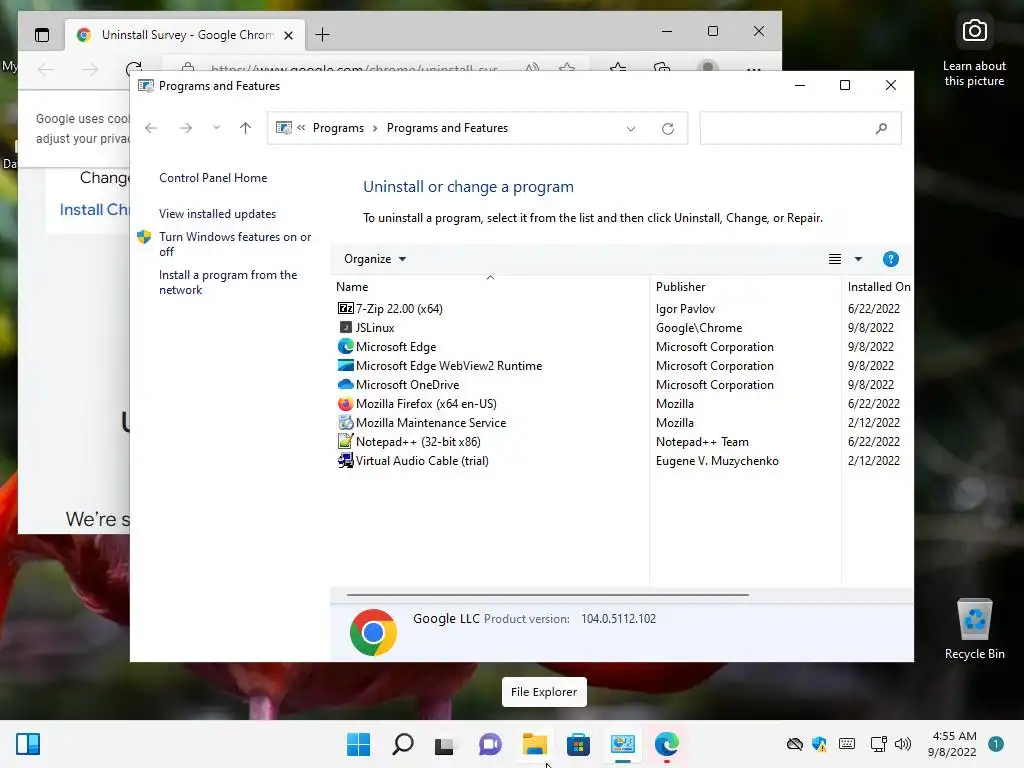Image resolution: width=1024 pixels, height=768 pixels.
Task: Click the Microsoft OneDrive cloud icon
Action: 345,384
